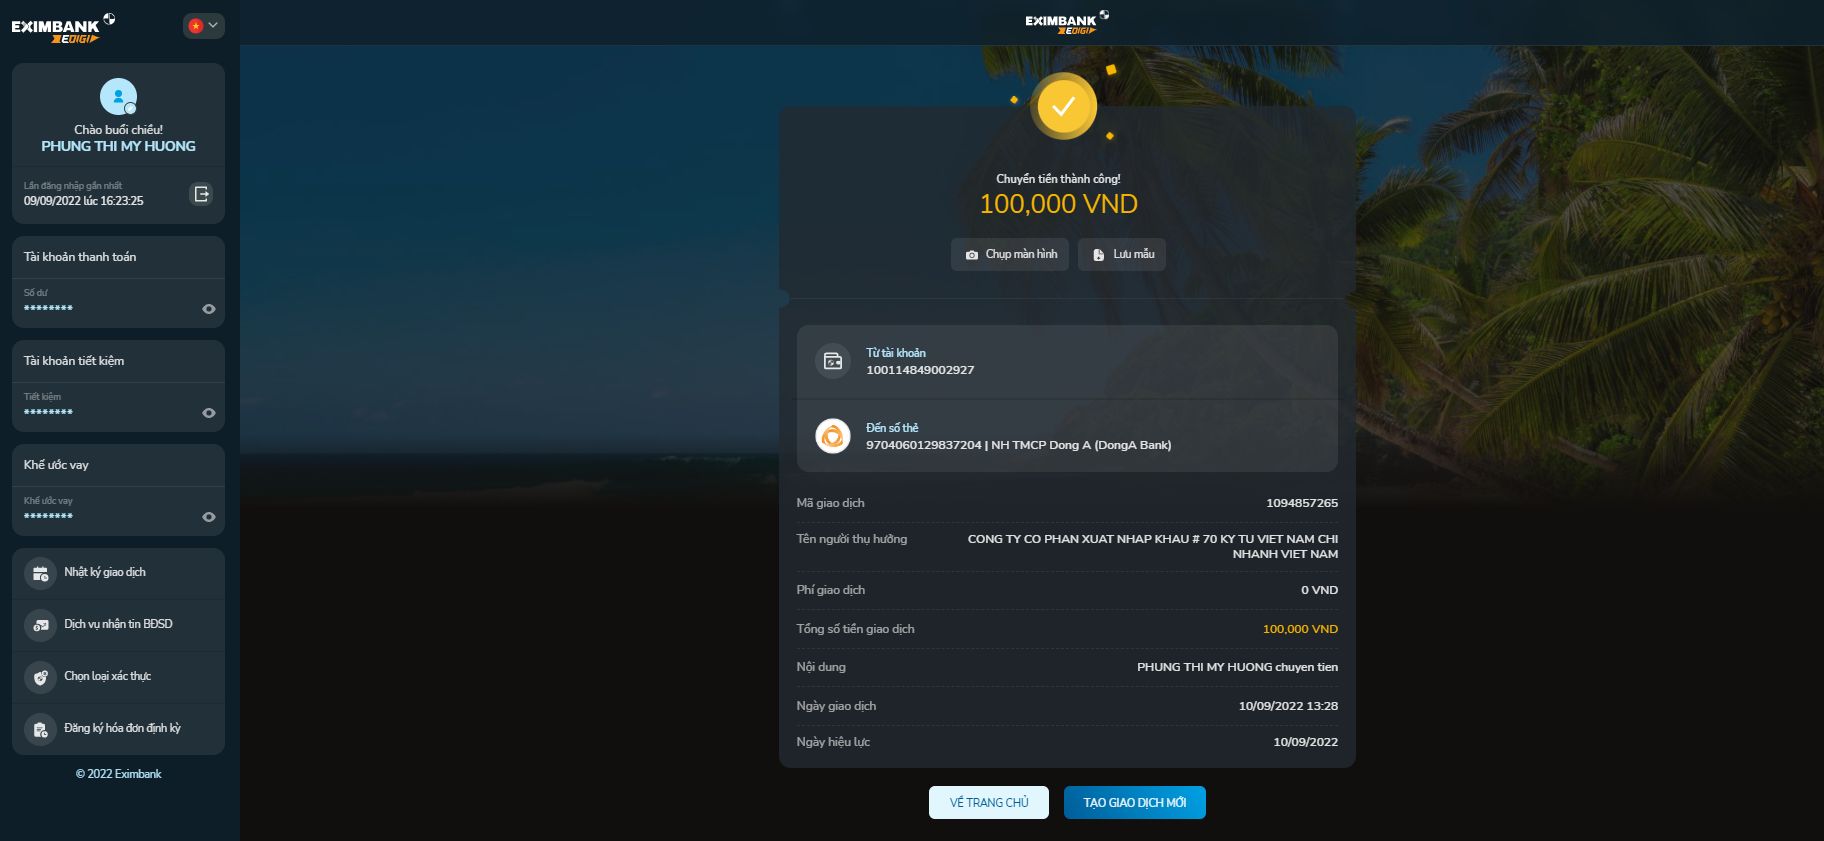Open the language flag dropdown

pos(203,26)
